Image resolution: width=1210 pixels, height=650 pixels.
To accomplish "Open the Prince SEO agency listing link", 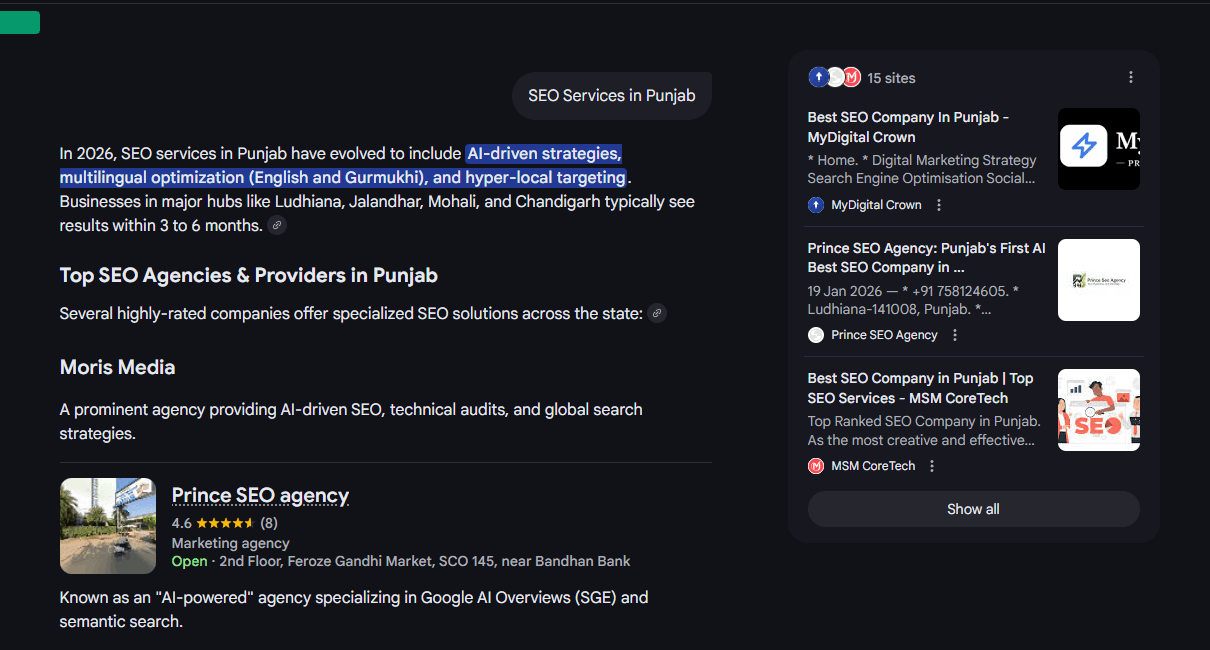I will 259,495.
